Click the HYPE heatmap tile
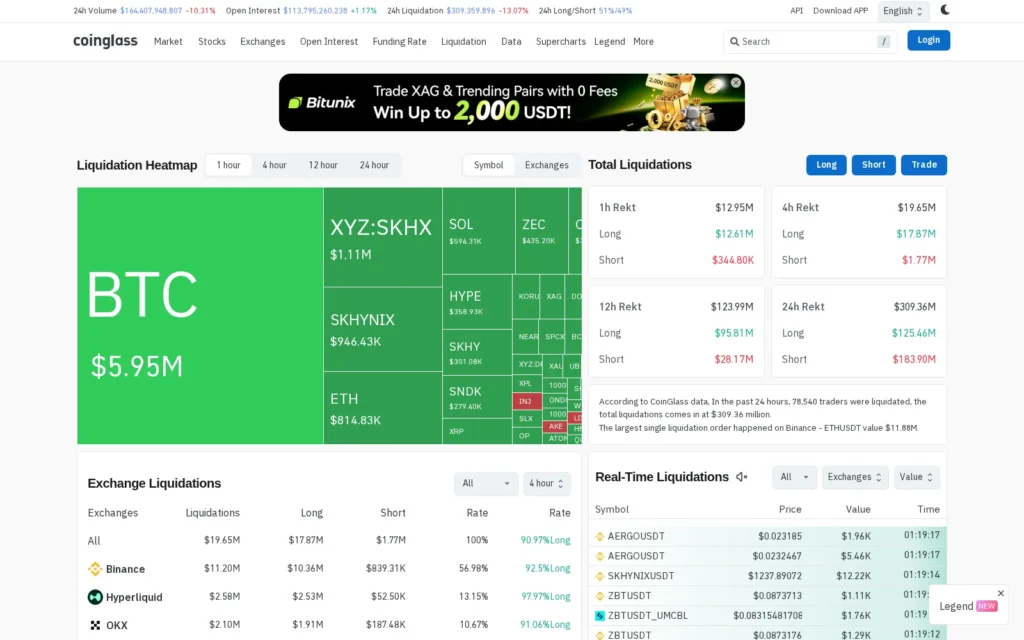 click(x=477, y=302)
